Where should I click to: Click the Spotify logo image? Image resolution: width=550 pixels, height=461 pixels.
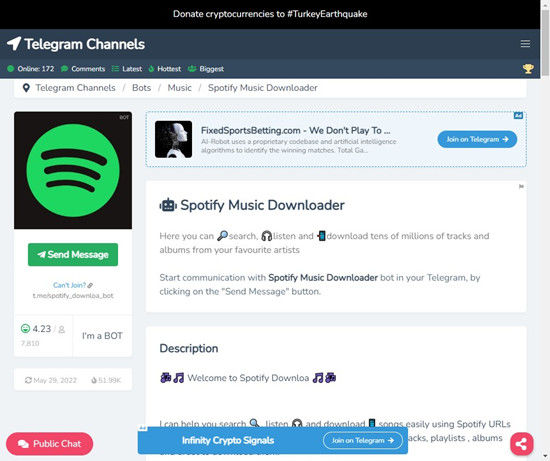[x=73, y=171]
